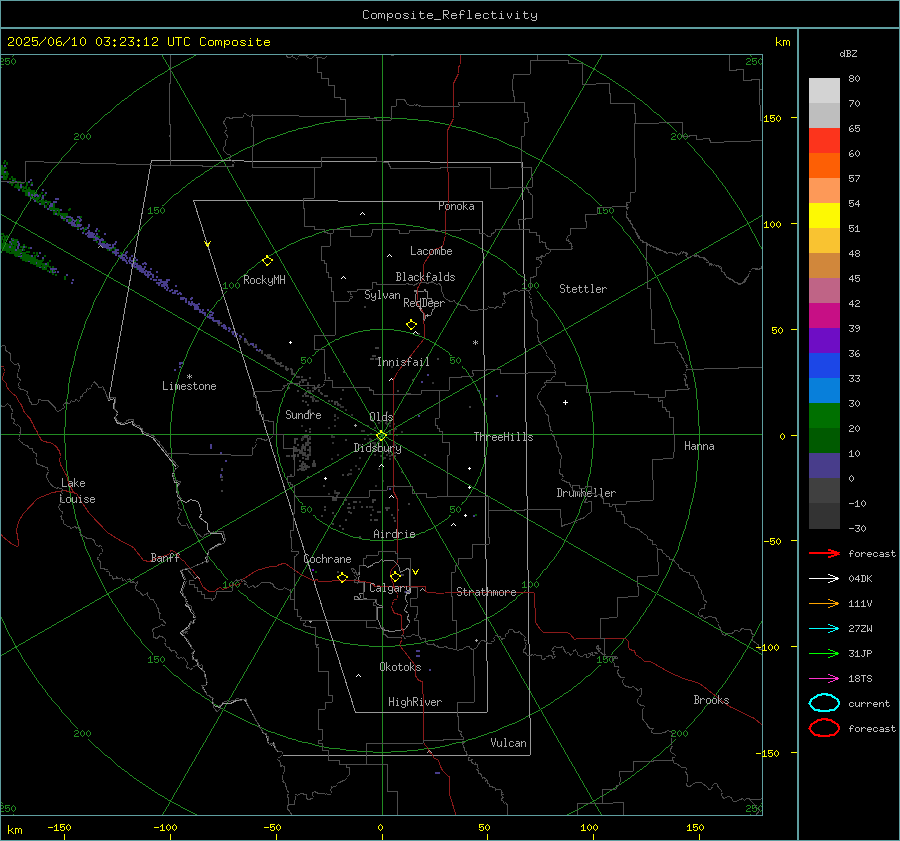This screenshot has width=900, height=841.
Task: Click the yellow diamond marker near RockyMH
Action: click(x=267, y=261)
